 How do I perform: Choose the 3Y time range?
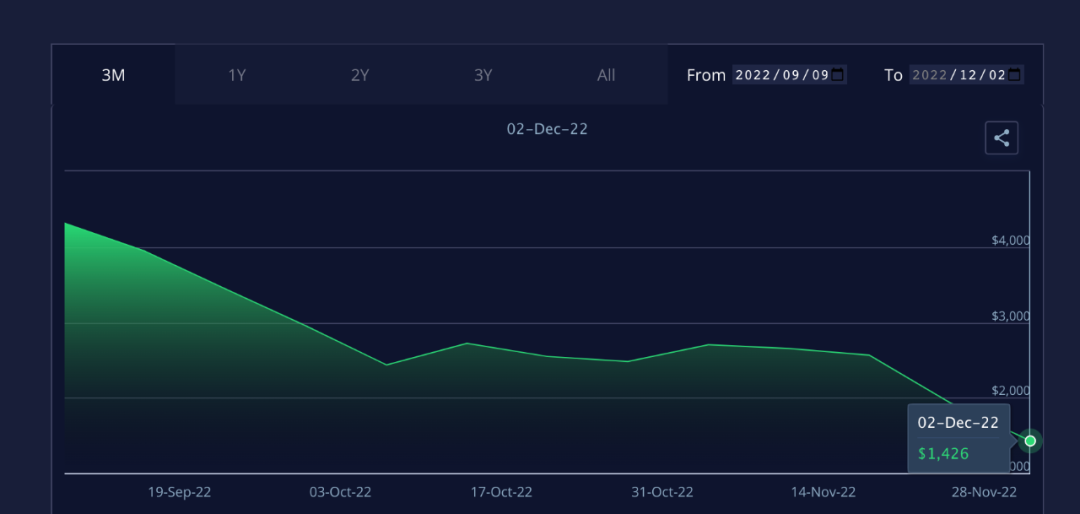coord(483,75)
